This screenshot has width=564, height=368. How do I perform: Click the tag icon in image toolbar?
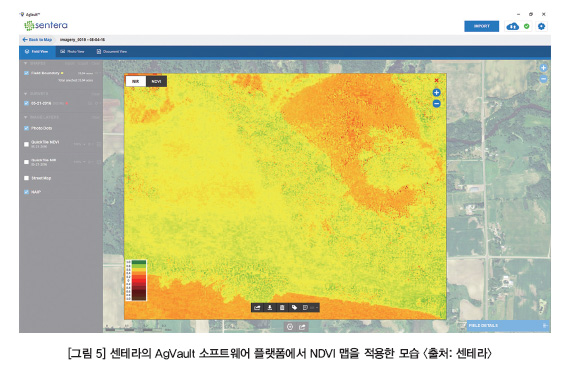point(294,308)
